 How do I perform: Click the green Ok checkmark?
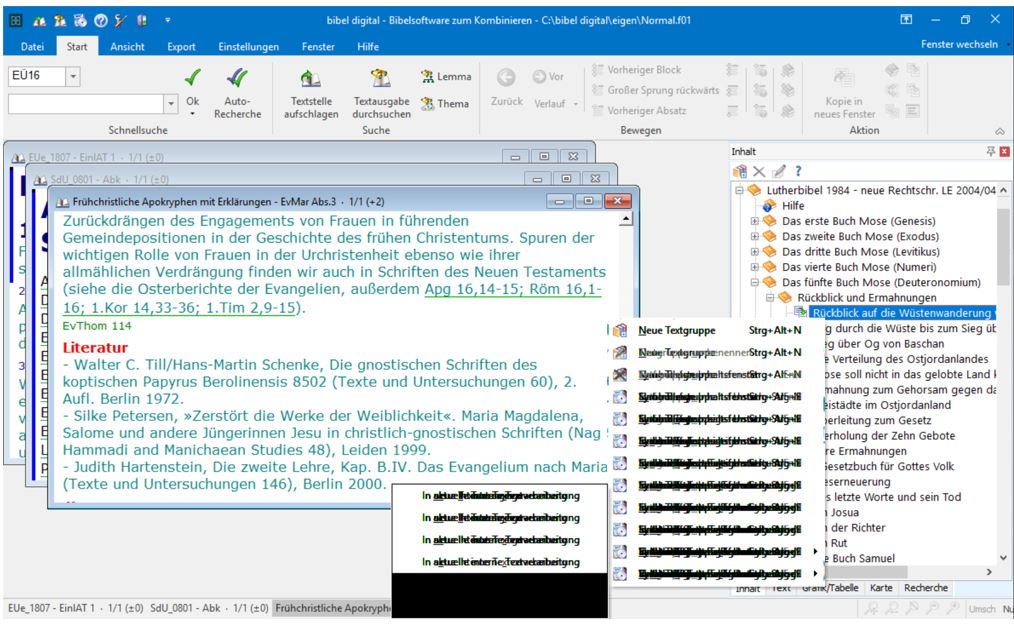[193, 78]
